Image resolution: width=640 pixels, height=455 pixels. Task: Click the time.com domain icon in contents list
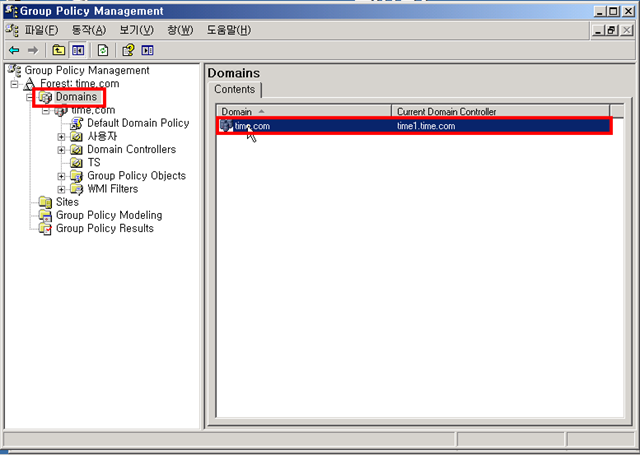[x=226, y=126]
